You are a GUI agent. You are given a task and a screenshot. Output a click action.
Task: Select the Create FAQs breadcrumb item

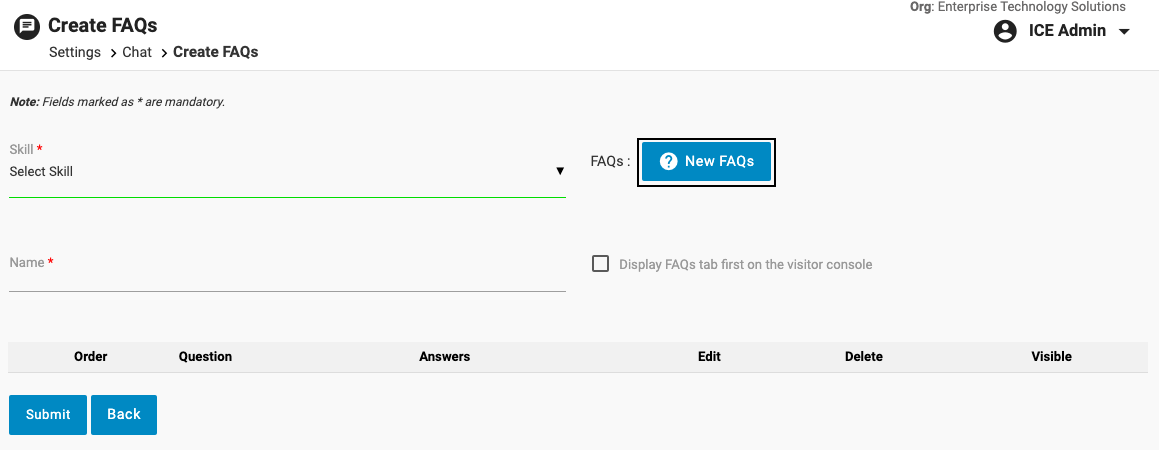pos(216,52)
